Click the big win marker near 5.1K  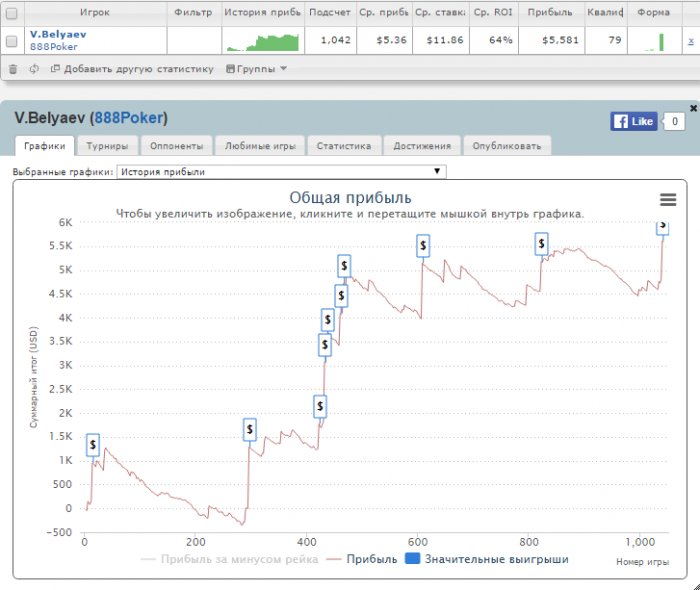coord(344,266)
